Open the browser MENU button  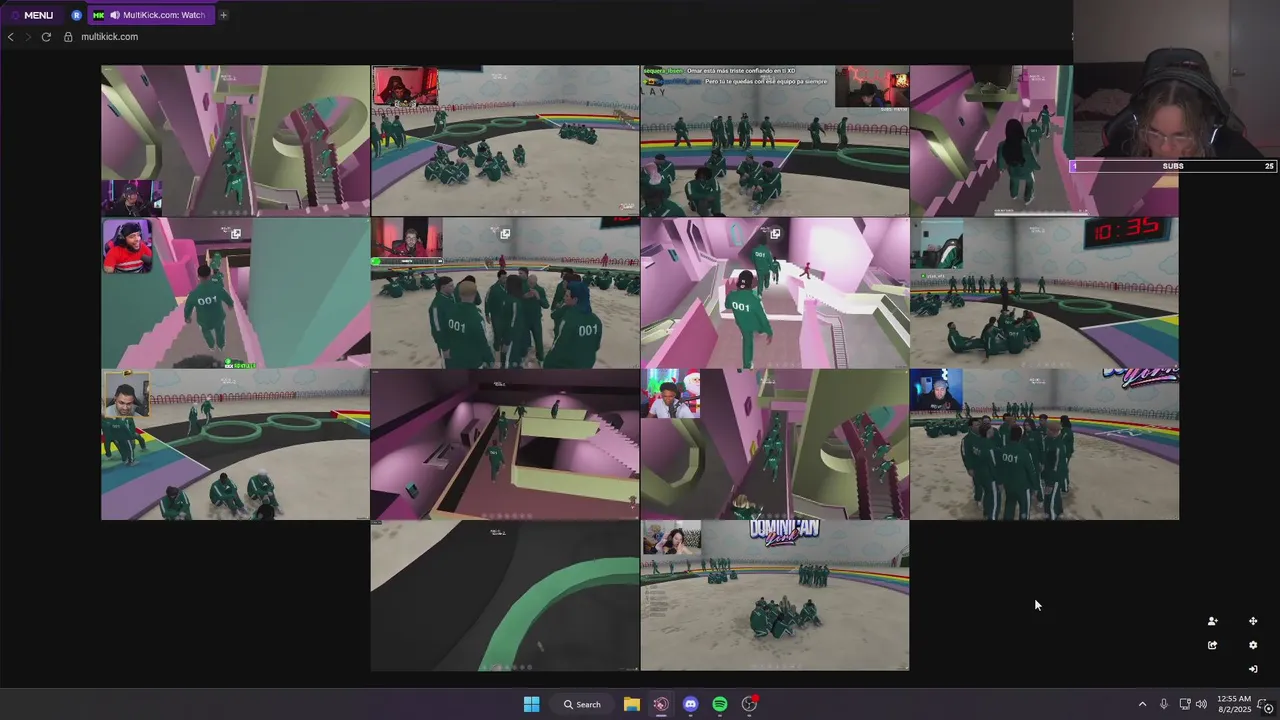click(x=31, y=15)
